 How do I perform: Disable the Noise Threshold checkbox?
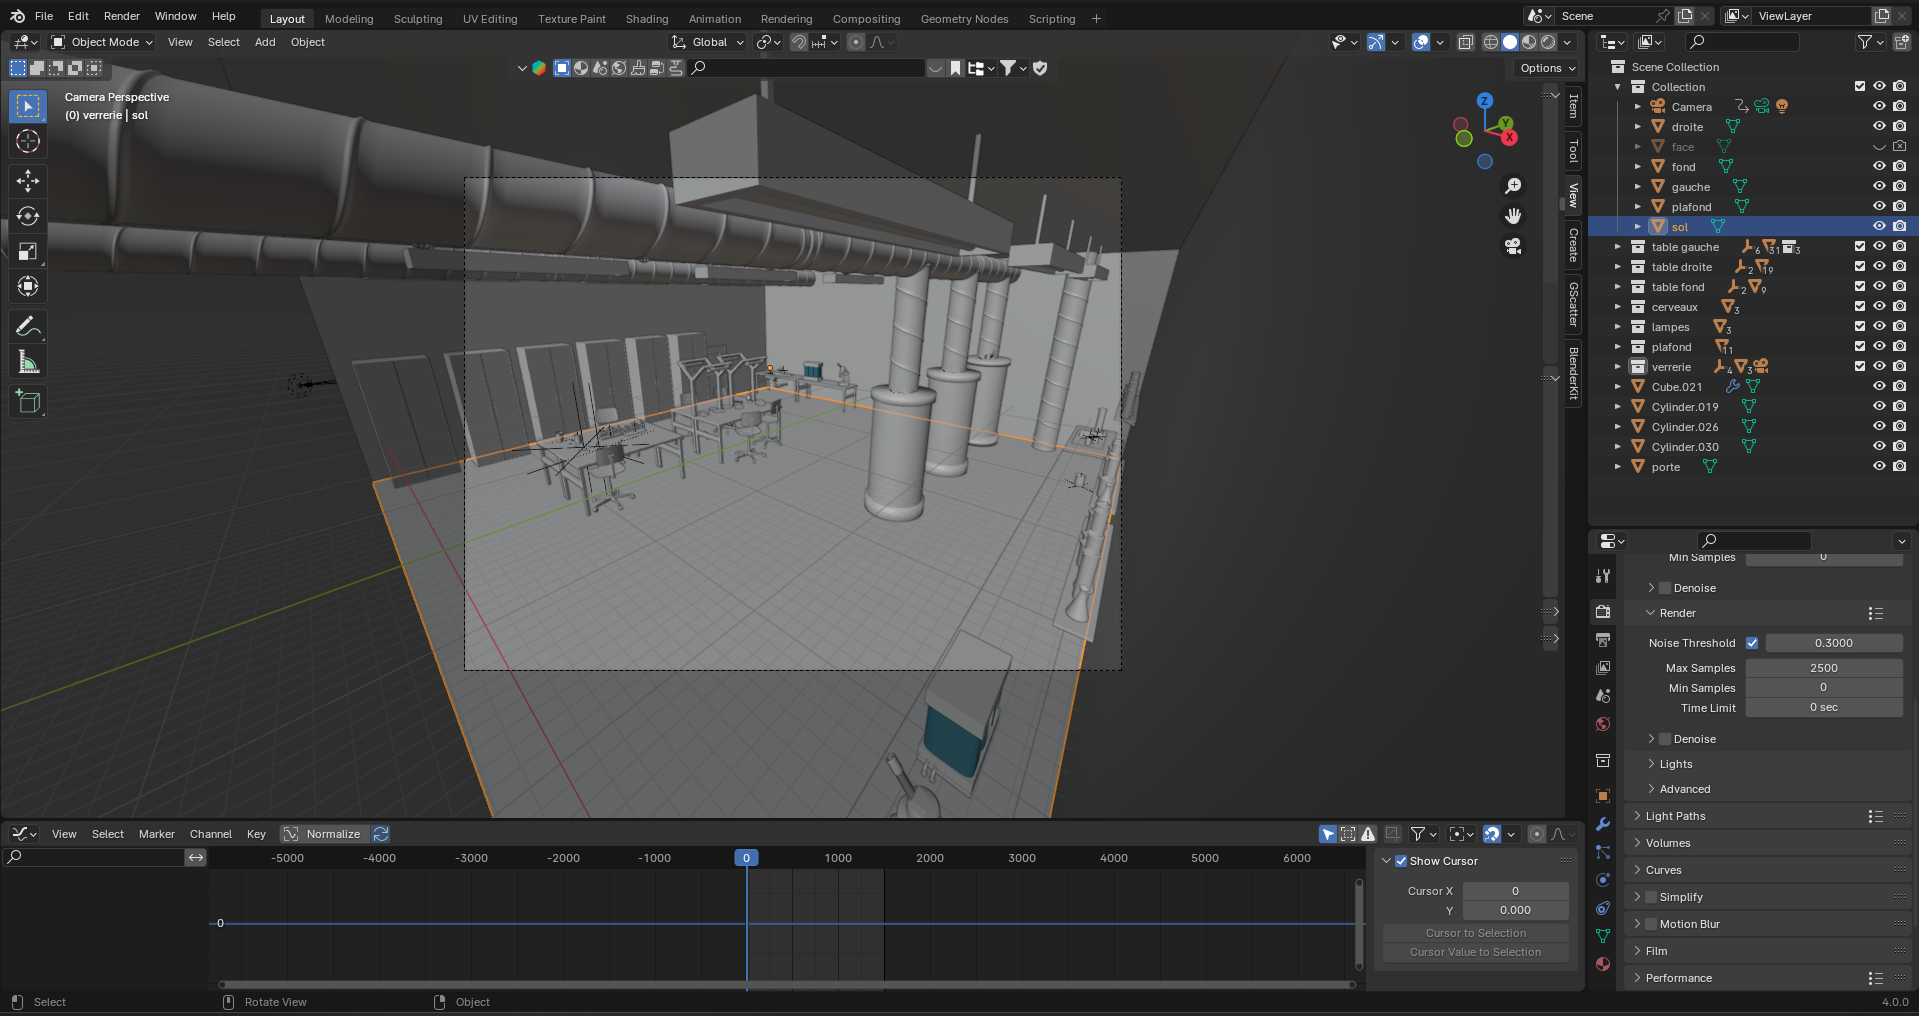(x=1752, y=643)
